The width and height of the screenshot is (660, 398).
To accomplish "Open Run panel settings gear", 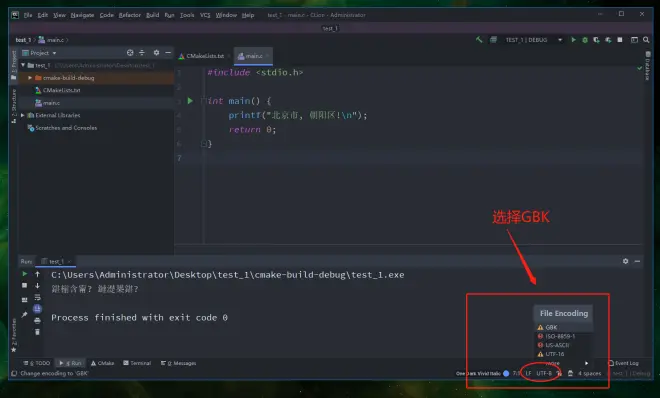I will [x=625, y=261].
